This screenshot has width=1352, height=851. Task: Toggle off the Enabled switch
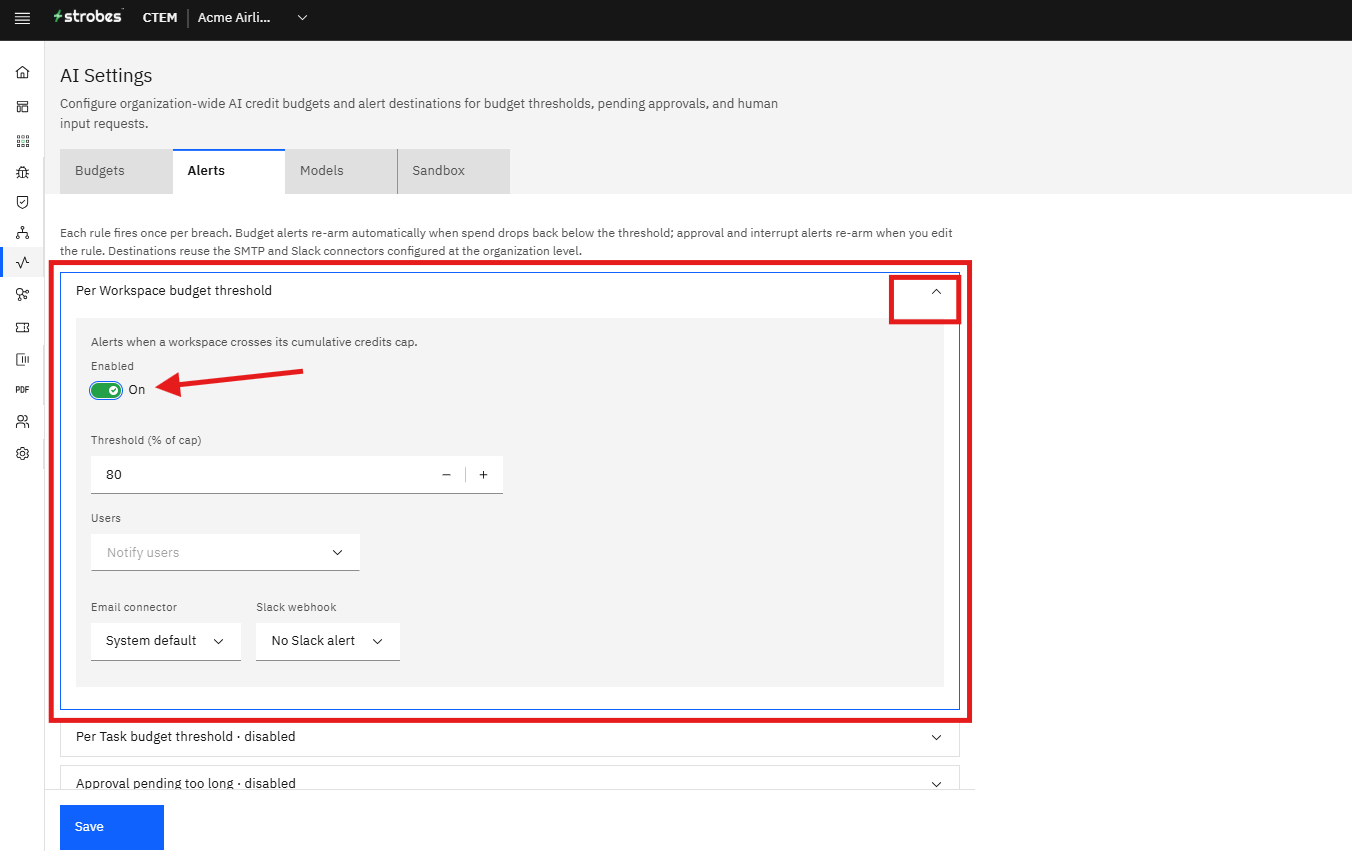point(106,390)
